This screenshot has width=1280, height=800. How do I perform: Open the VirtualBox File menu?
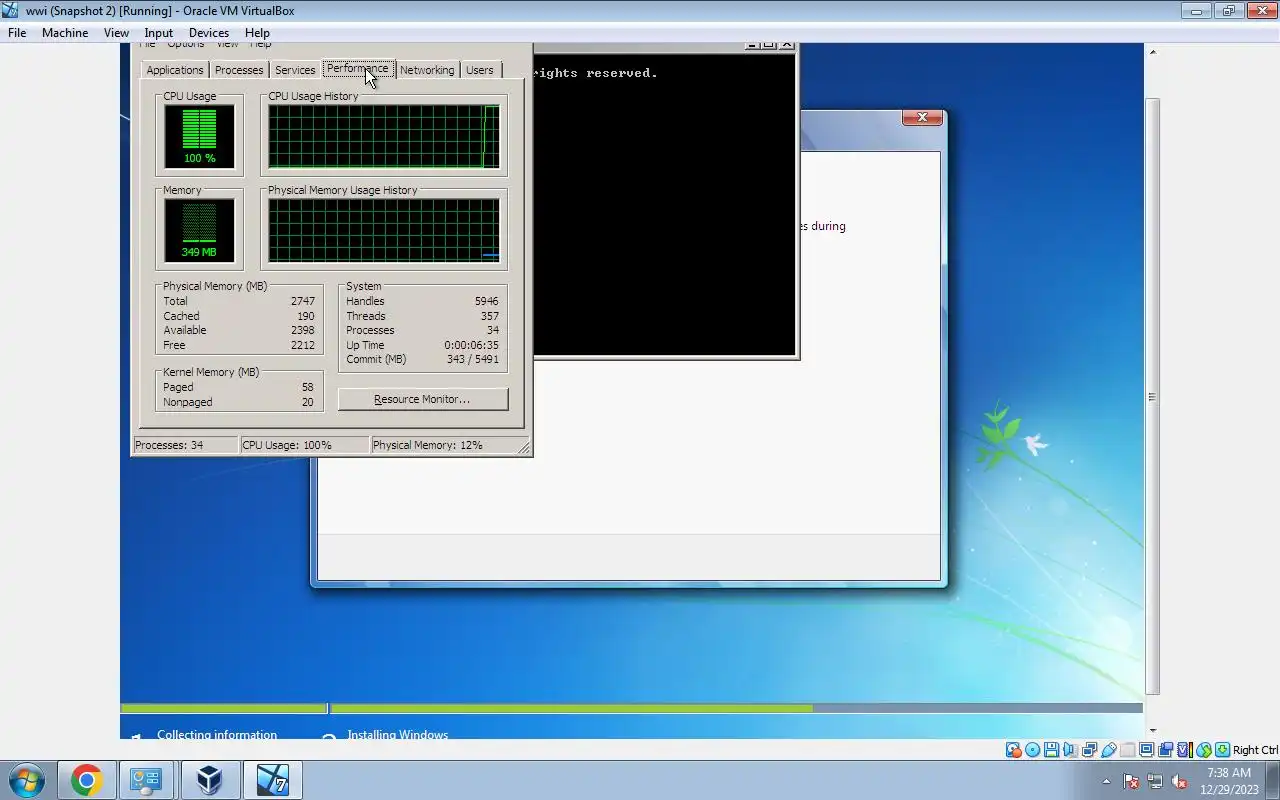click(x=17, y=32)
